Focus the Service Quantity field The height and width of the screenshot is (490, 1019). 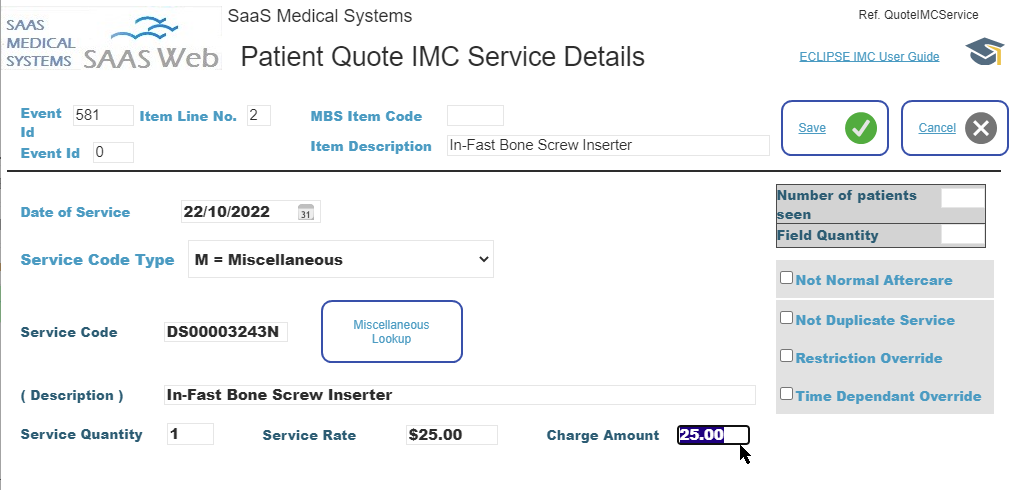190,434
